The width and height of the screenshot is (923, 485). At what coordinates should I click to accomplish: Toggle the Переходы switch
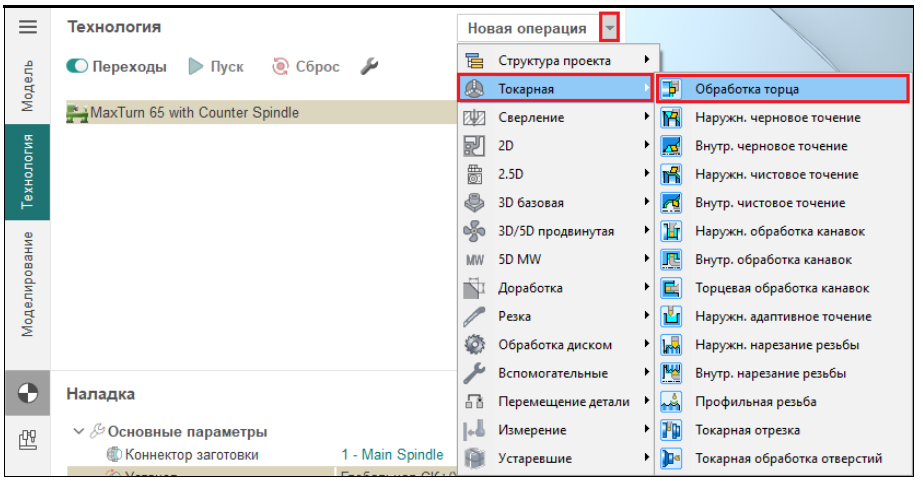(79, 67)
